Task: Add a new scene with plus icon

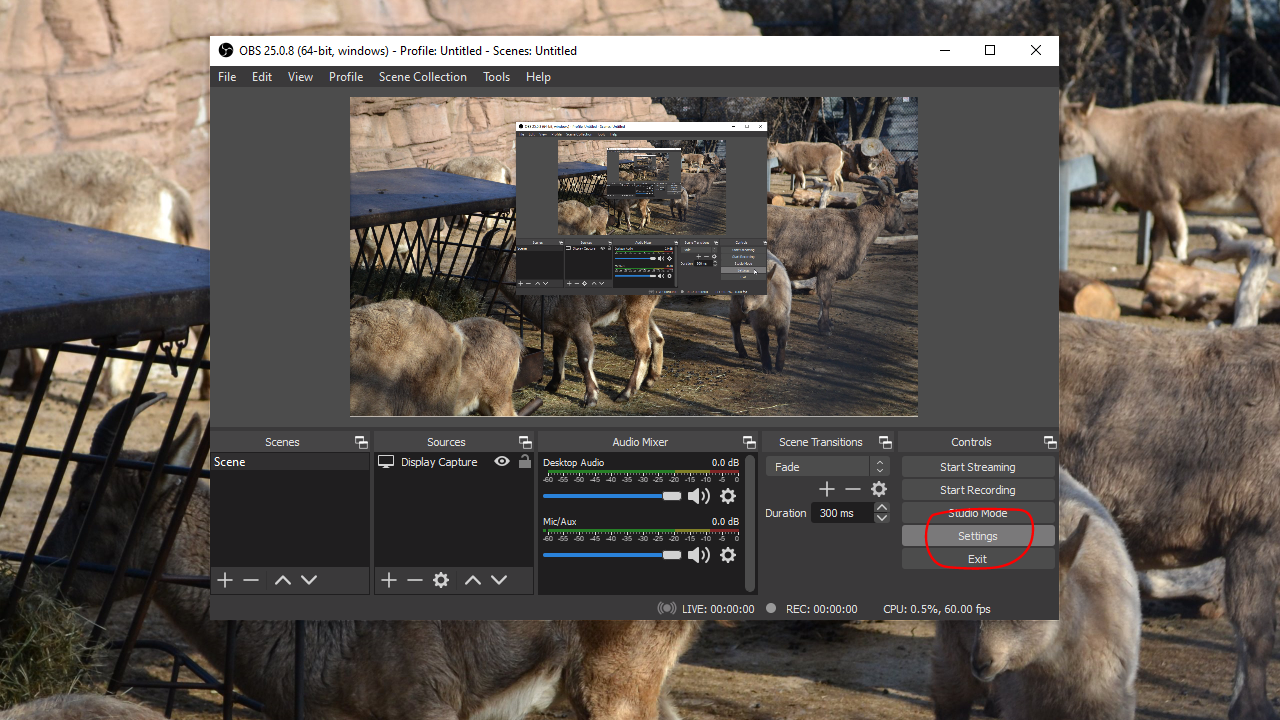Action: coord(225,580)
